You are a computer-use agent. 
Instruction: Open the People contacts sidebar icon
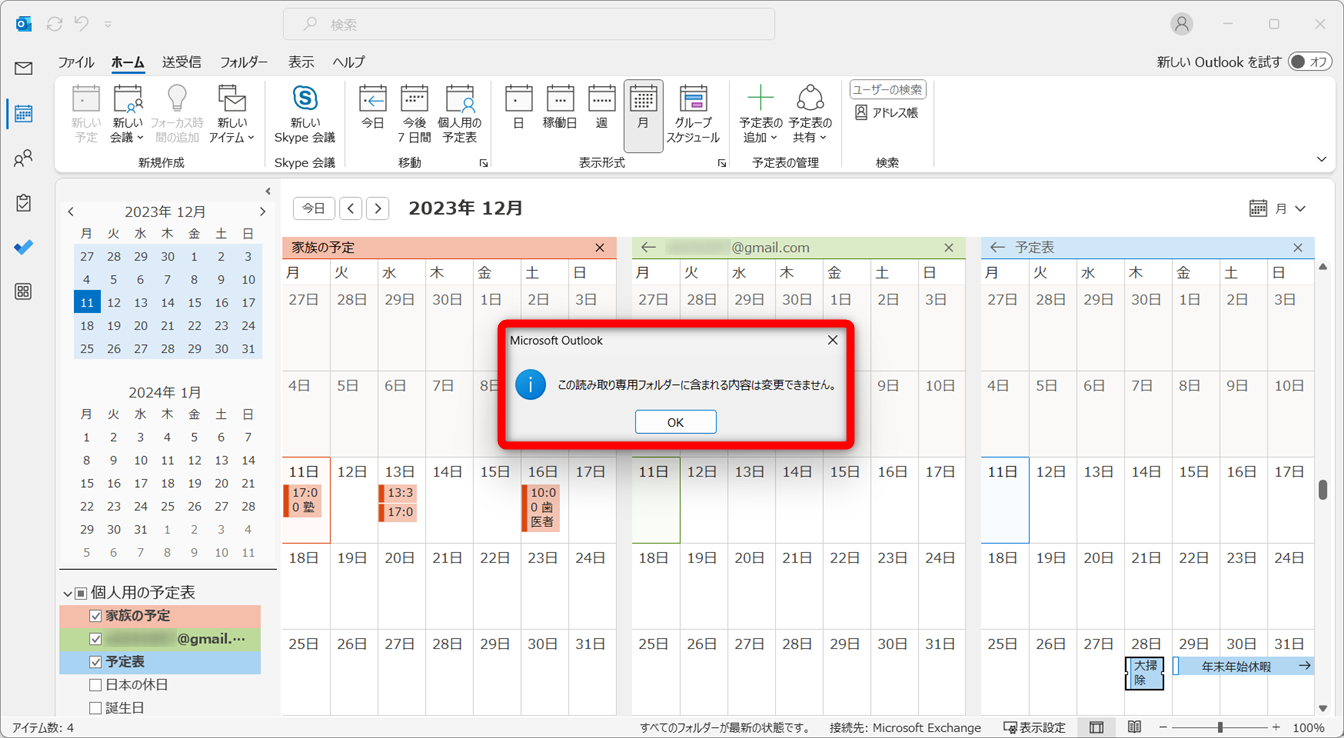click(23, 159)
